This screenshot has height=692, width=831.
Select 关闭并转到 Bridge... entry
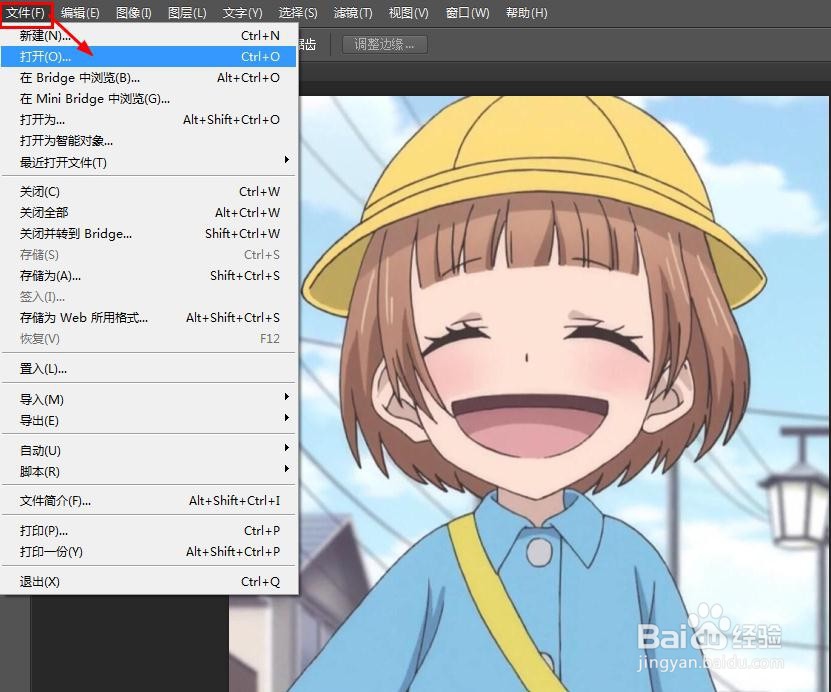tap(148, 234)
